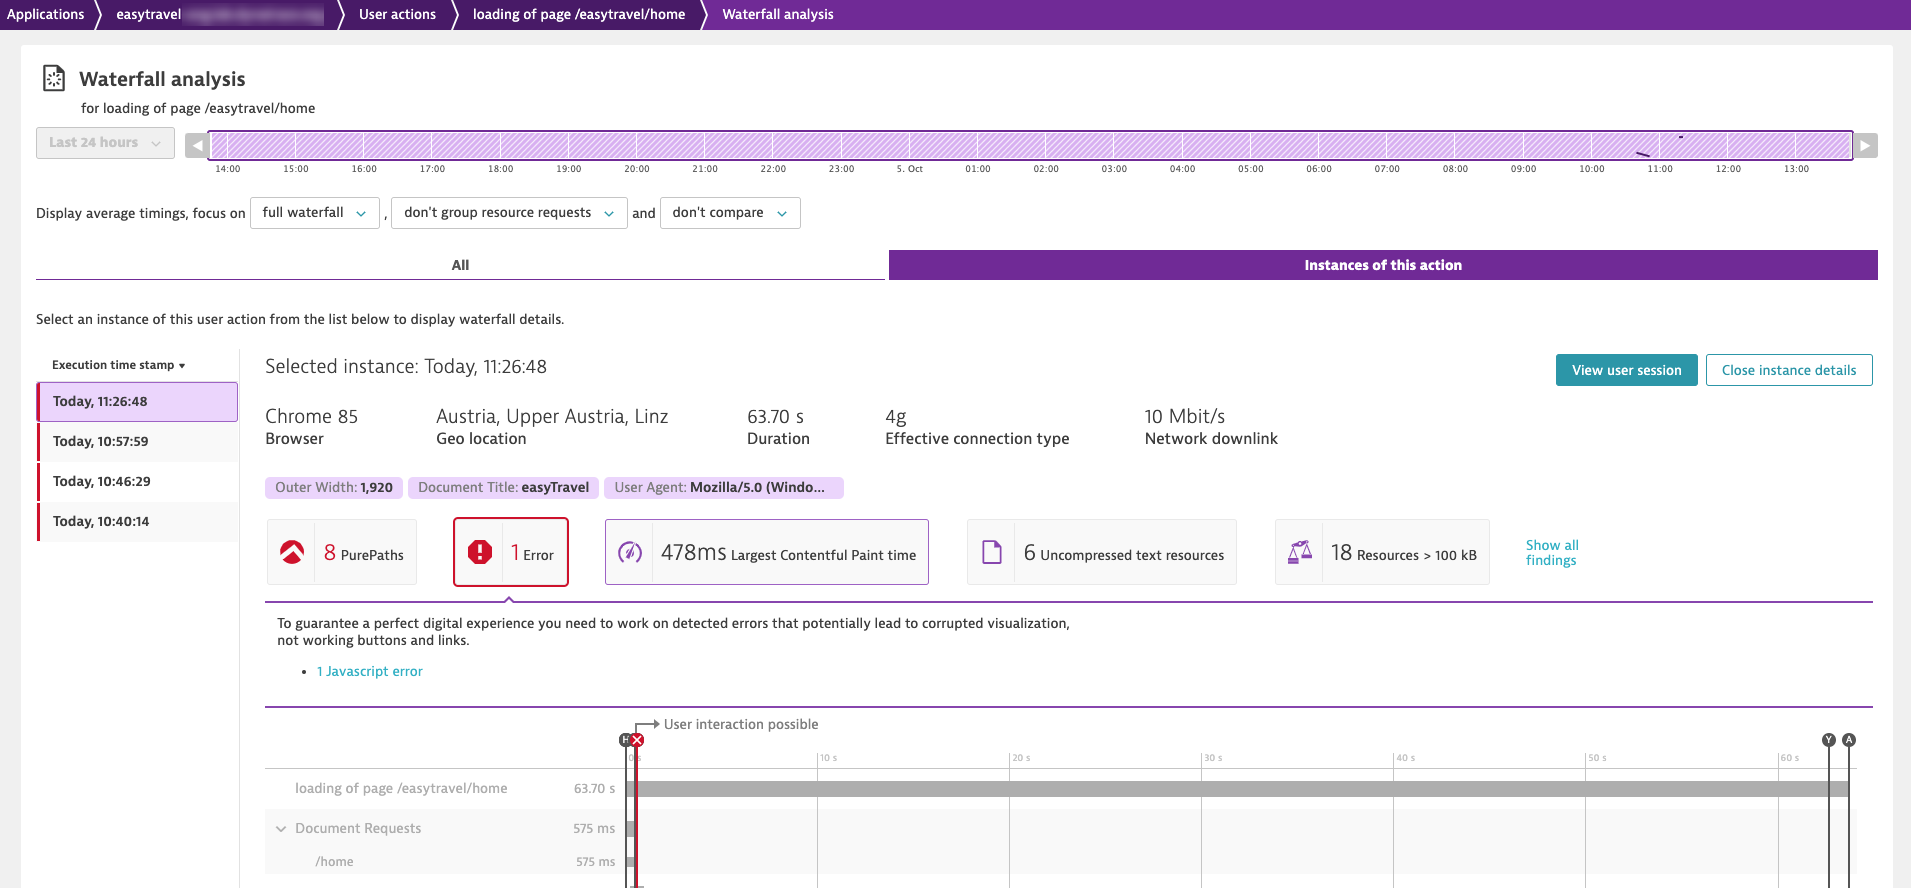This screenshot has width=1911, height=888.
Task: Select instance Today, 10:57:59
Action: point(138,442)
